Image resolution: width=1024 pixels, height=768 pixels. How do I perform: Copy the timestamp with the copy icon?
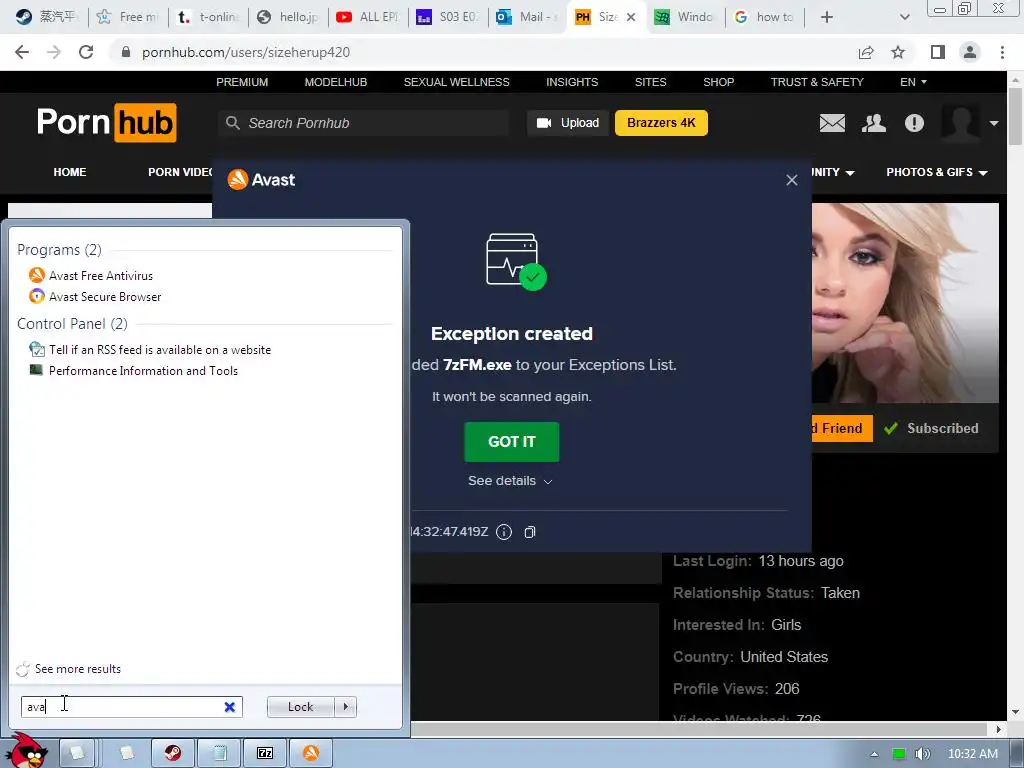tap(530, 532)
